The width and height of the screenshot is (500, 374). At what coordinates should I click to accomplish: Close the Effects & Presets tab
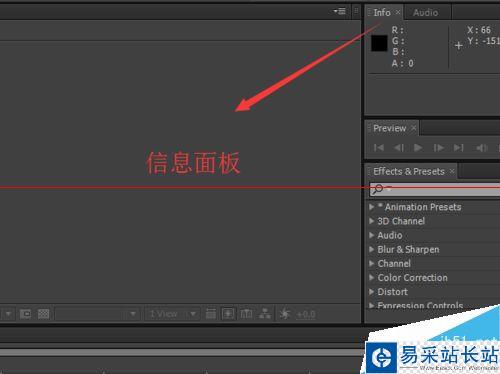(452, 171)
